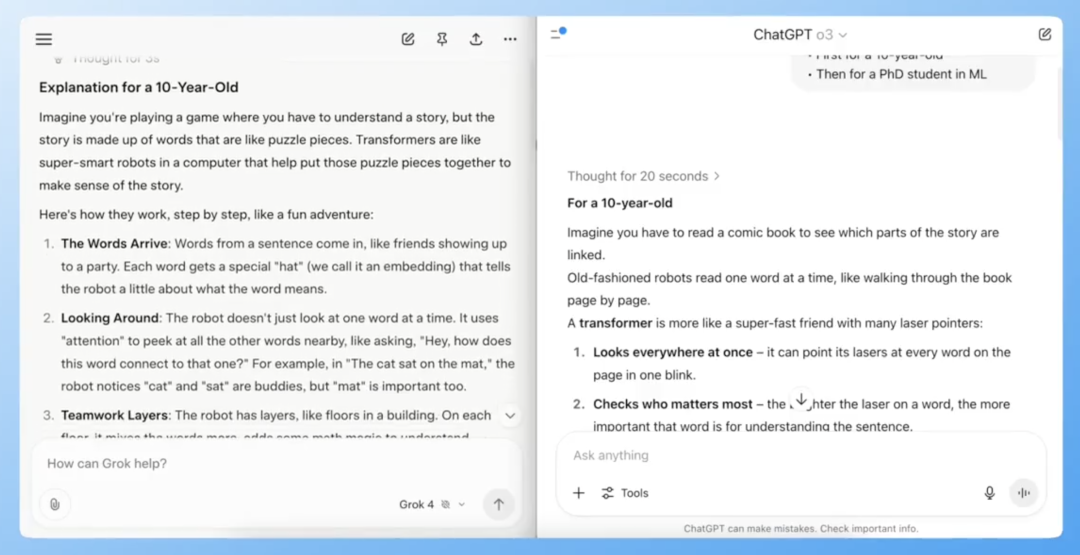Viewport: 1080px width, 555px height.
Task: Click 'Looks everywhere at once' text
Action: tap(673, 353)
